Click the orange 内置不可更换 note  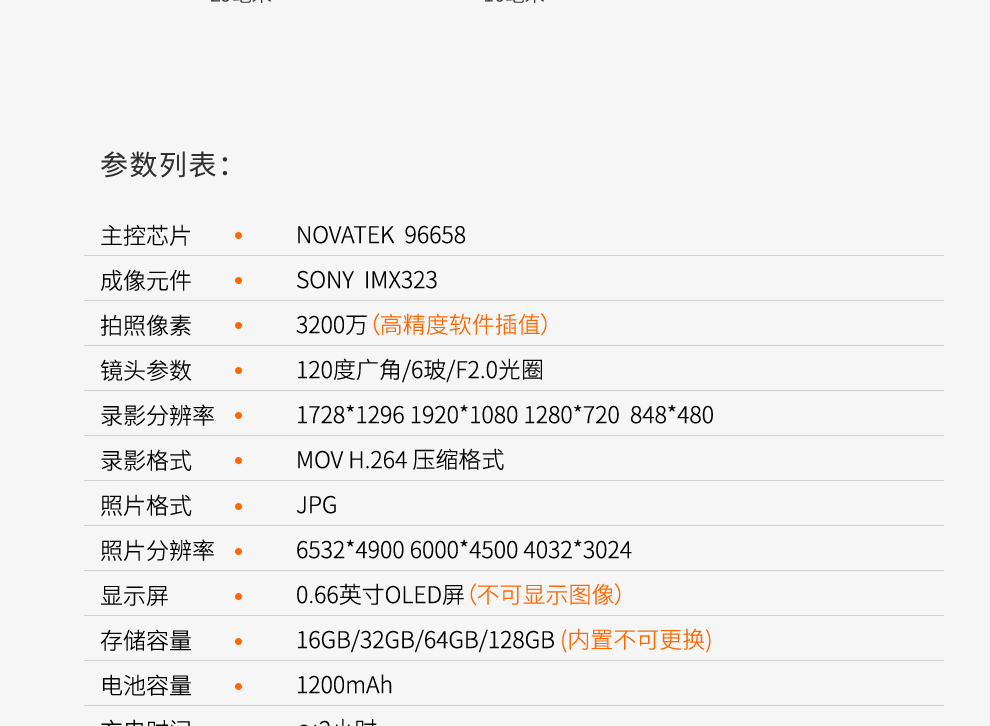[x=636, y=641]
